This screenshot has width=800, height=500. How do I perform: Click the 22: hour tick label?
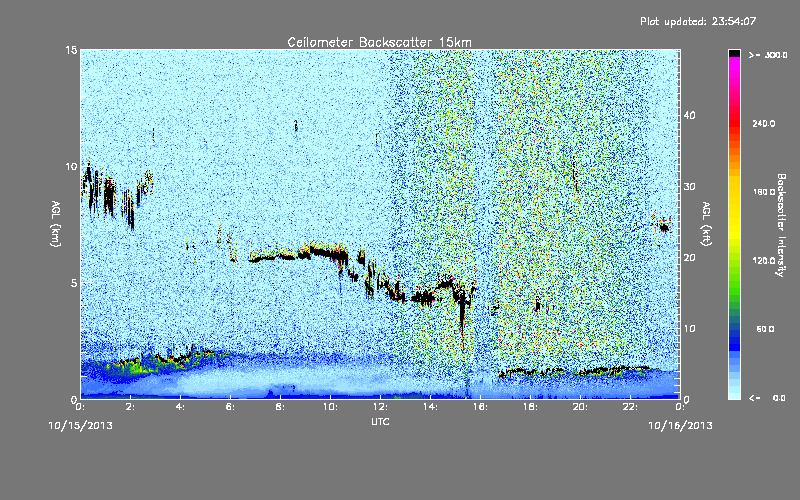tap(630, 407)
